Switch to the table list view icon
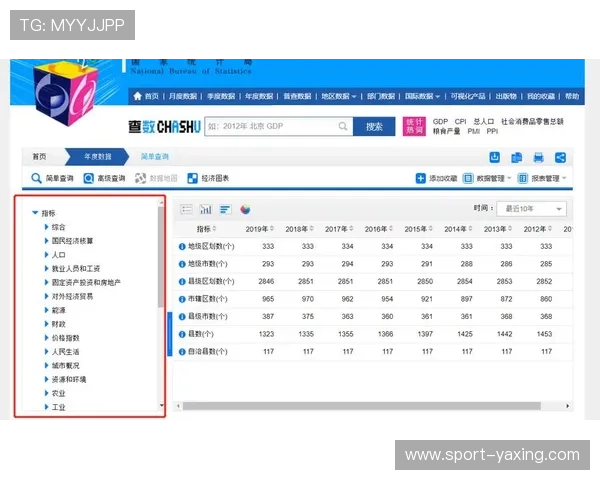The height and width of the screenshot is (480, 600). click(x=186, y=209)
